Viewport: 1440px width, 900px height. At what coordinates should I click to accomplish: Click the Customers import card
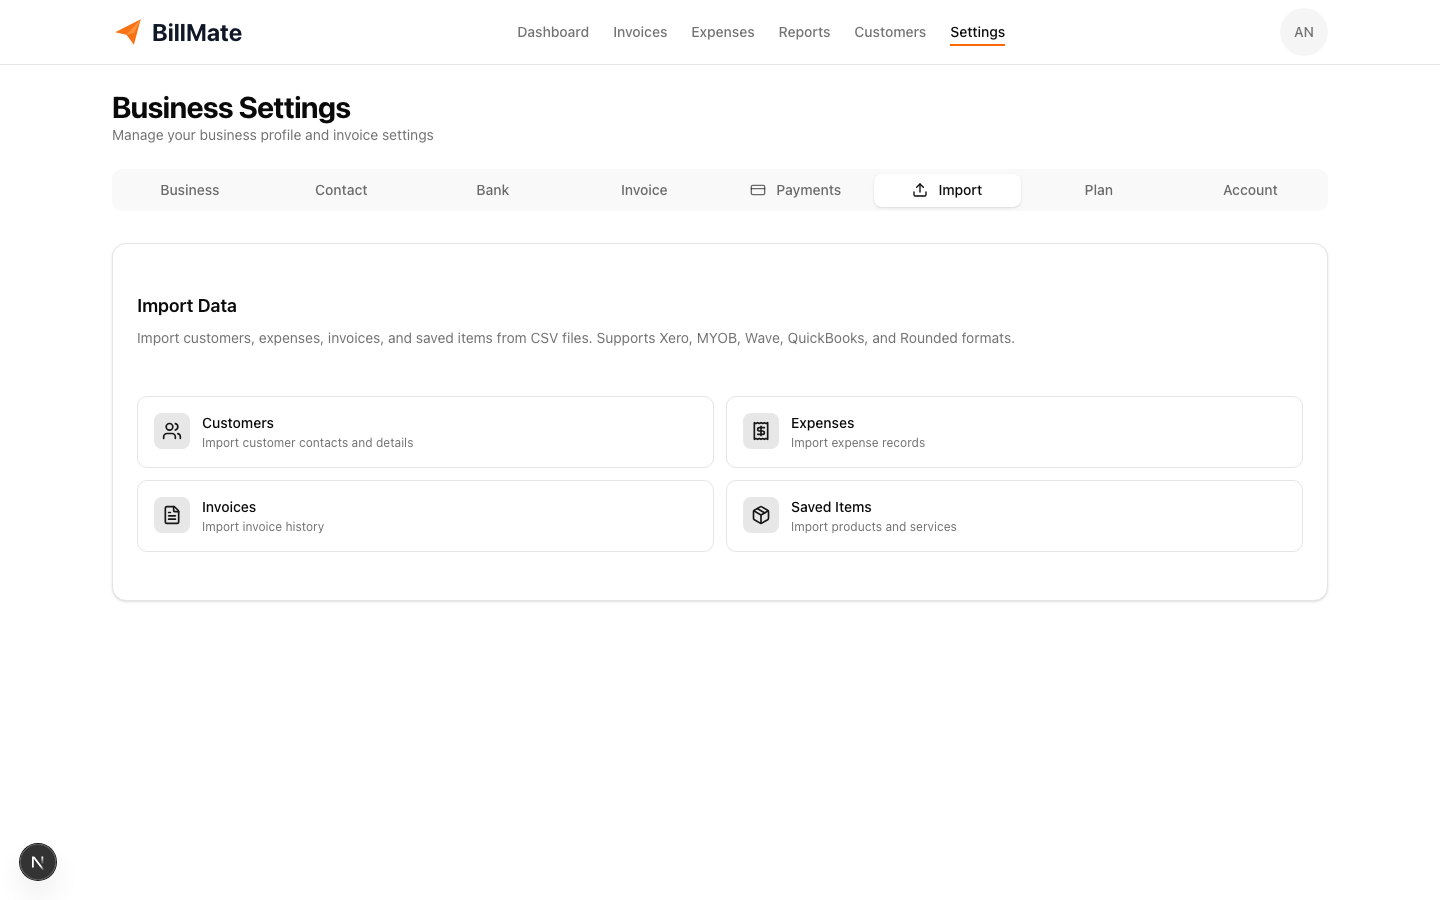point(425,431)
